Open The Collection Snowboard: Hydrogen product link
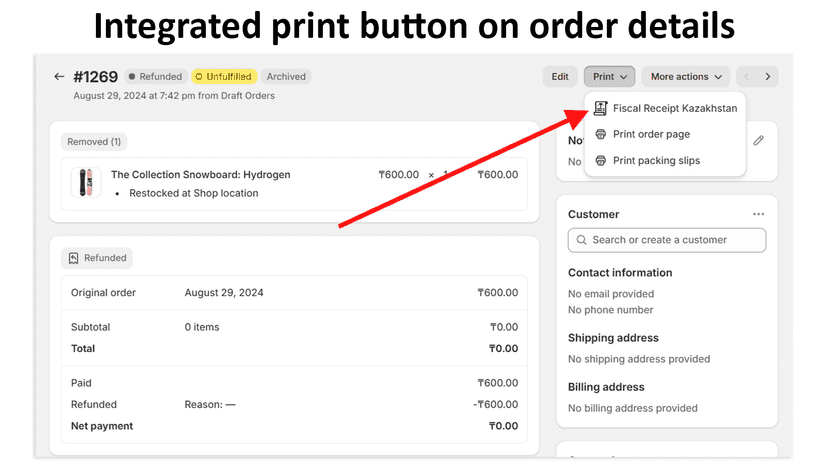Image resolution: width=828 pixels, height=466 pixels. coord(201,174)
